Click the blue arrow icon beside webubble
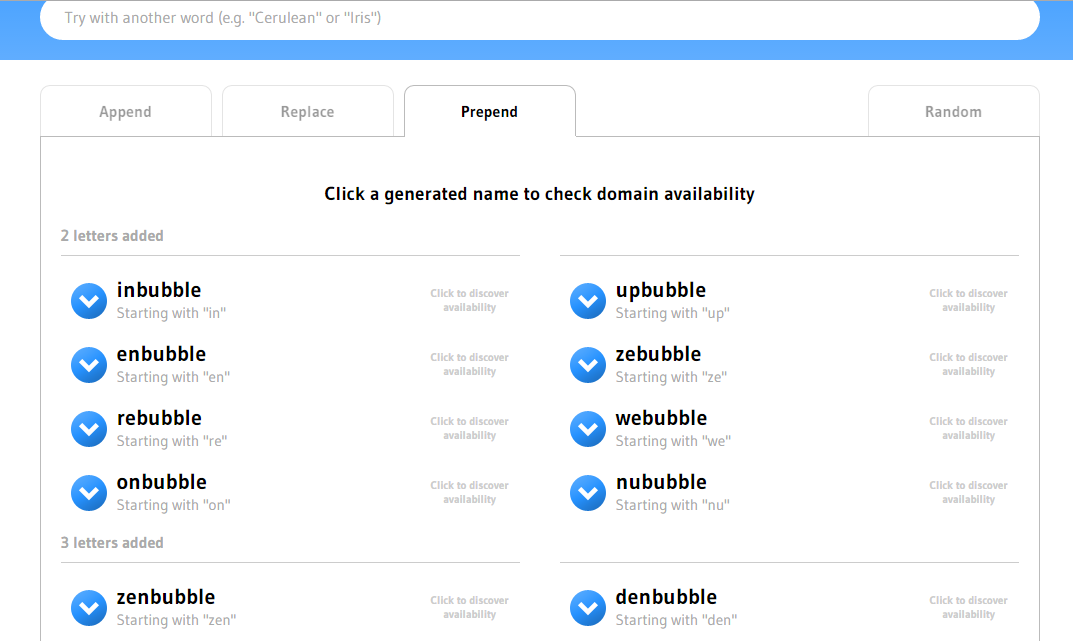 [588, 429]
